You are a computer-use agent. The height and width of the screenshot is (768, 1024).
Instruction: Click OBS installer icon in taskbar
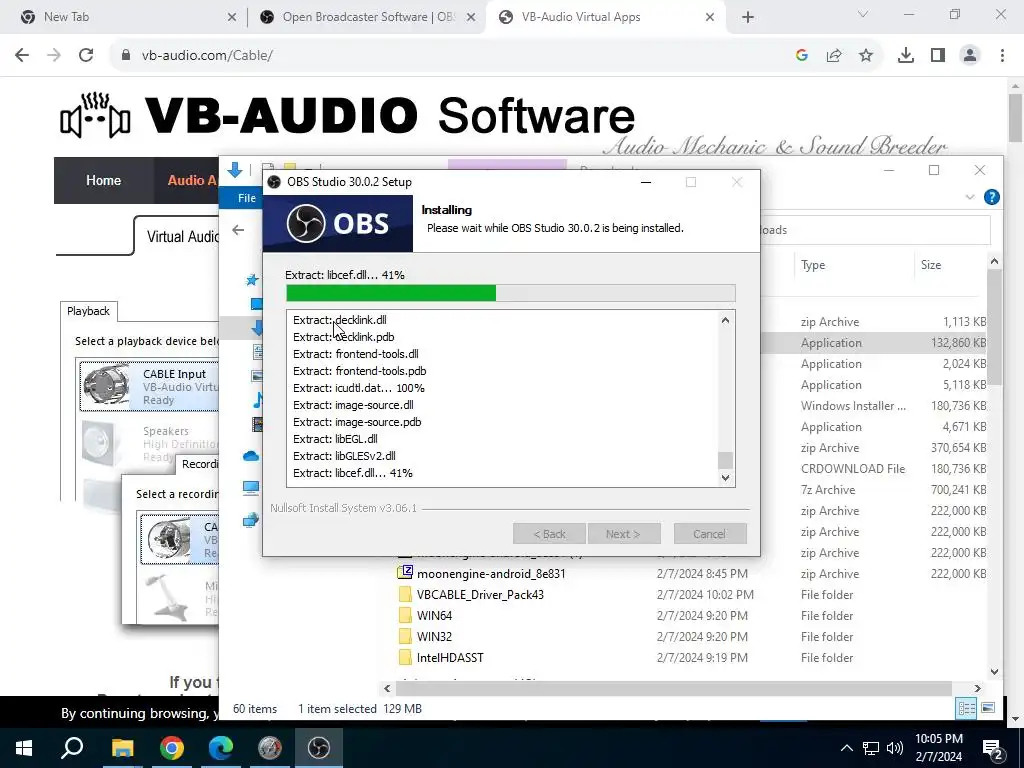coord(319,748)
